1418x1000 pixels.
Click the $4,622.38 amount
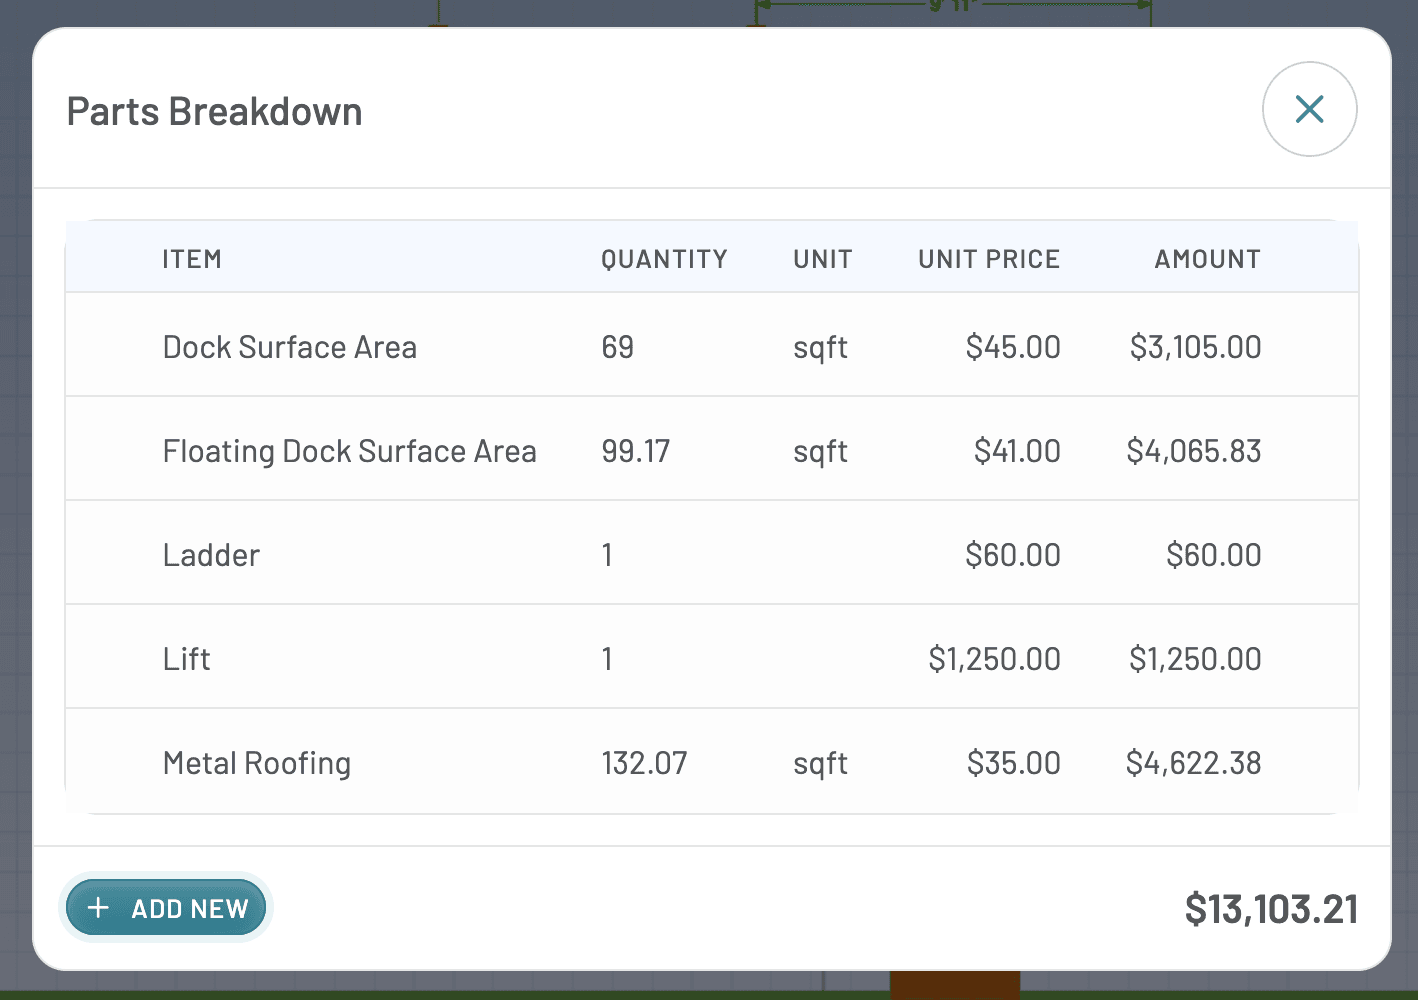pyautogui.click(x=1193, y=763)
